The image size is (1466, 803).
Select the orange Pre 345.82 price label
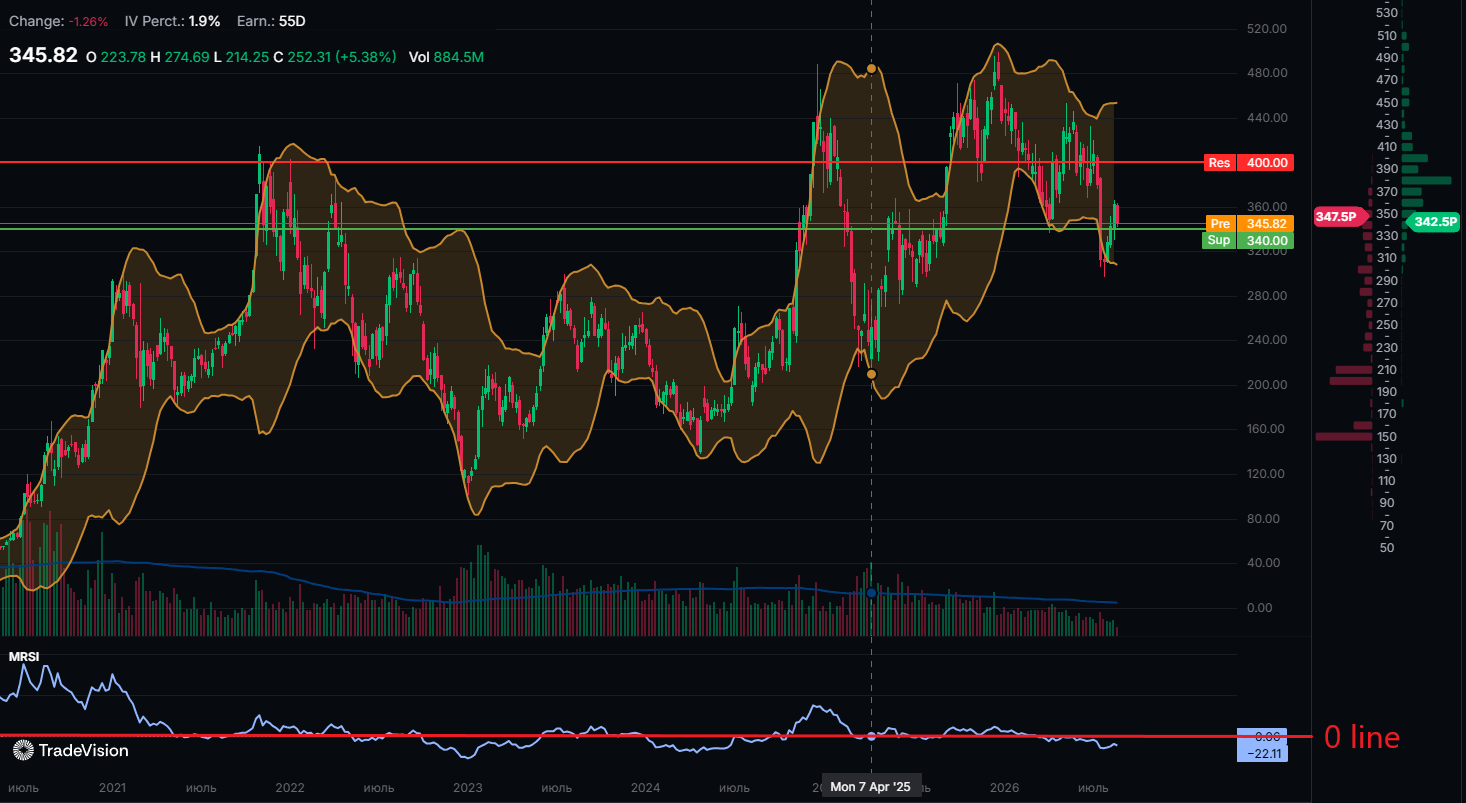pyautogui.click(x=1248, y=224)
